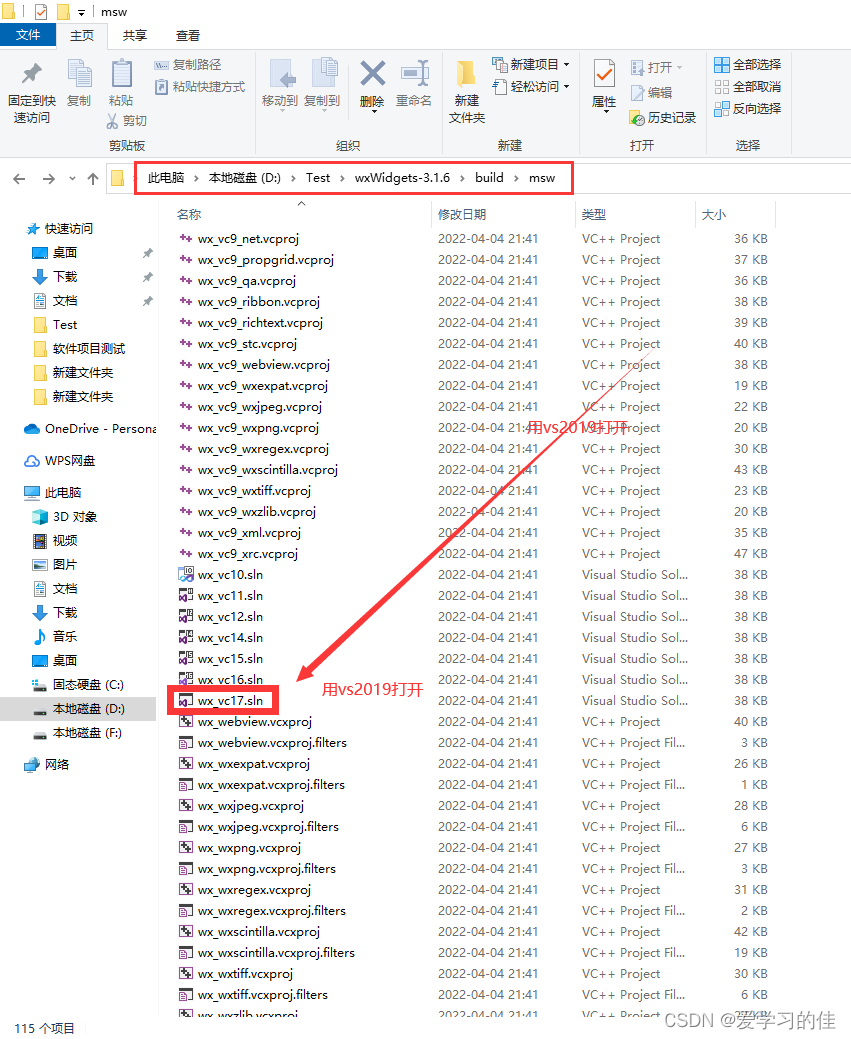851x1039 pixels.
Task: Select file wx_vc12.sln
Action: (x=230, y=617)
